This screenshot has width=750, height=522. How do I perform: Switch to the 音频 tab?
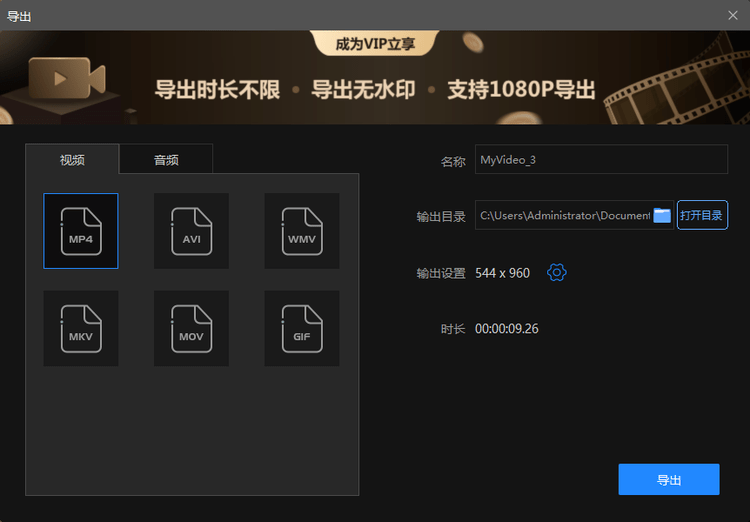pos(166,159)
